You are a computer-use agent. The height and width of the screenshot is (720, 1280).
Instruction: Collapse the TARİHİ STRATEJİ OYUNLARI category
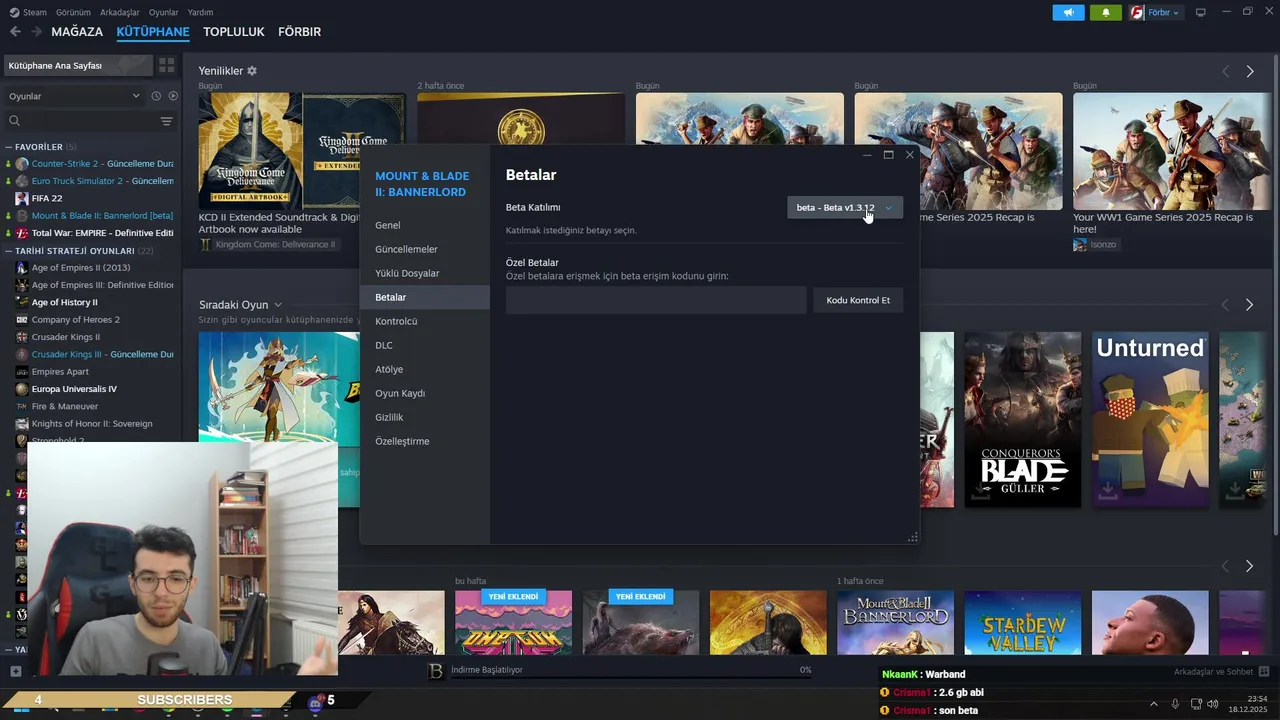click(x=79, y=250)
